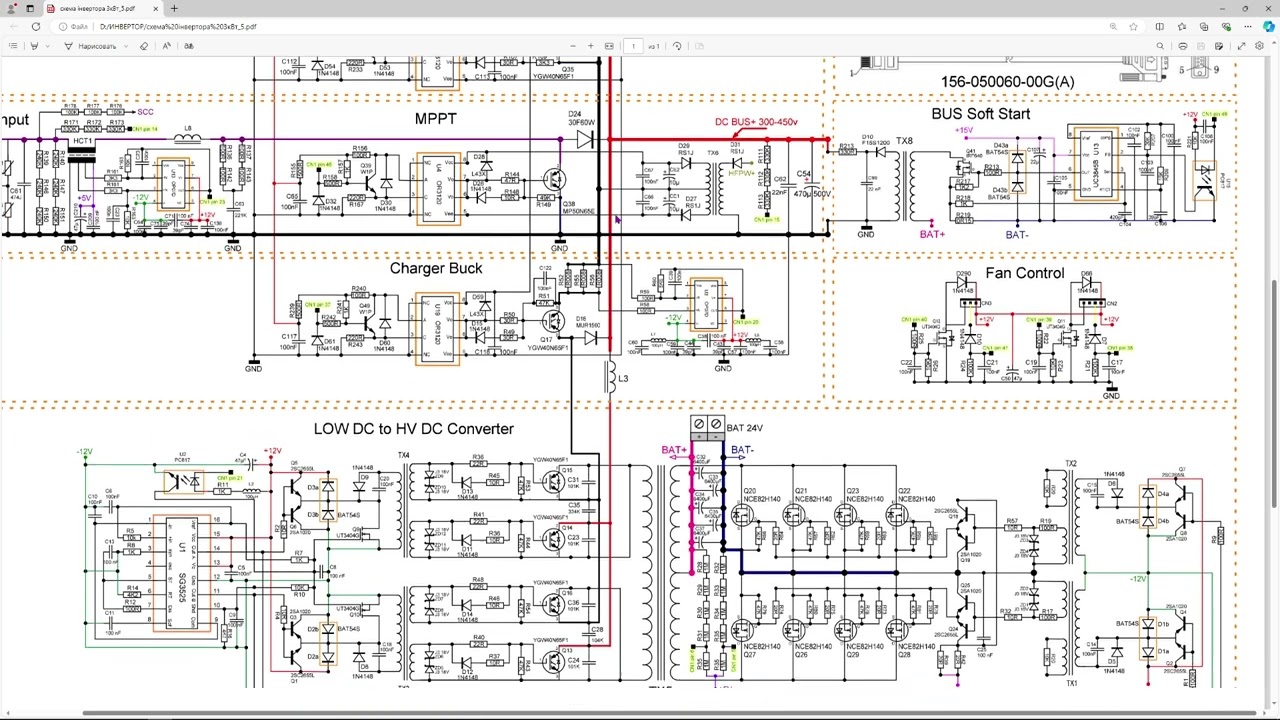Switch to схема інвертора 3кВт_5.pdf tab
This screenshot has width=1280, height=720.
pos(98,8)
